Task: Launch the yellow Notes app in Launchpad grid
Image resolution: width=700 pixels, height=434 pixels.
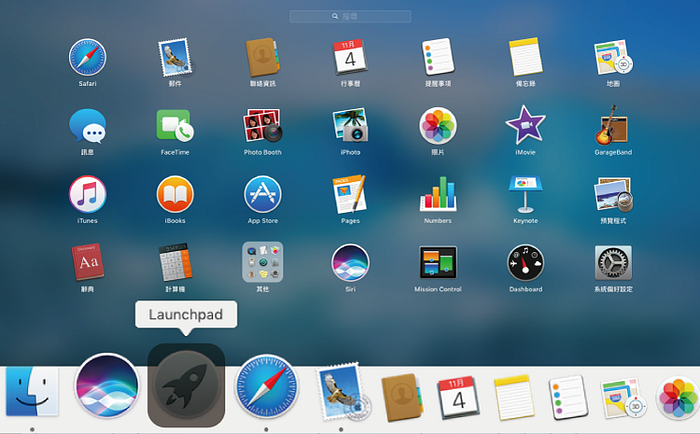Action: click(x=525, y=57)
